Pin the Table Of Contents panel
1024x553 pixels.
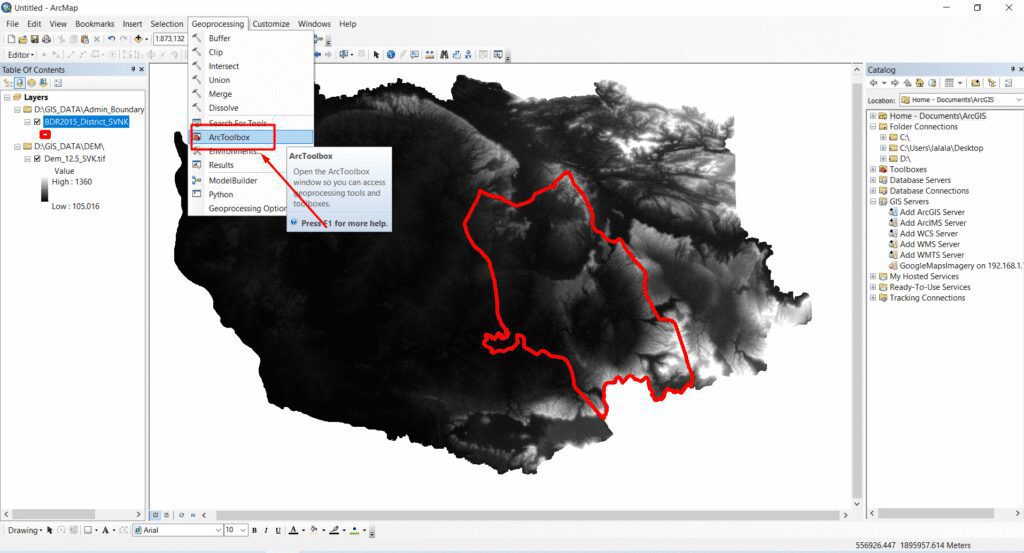pyautogui.click(x=133, y=69)
